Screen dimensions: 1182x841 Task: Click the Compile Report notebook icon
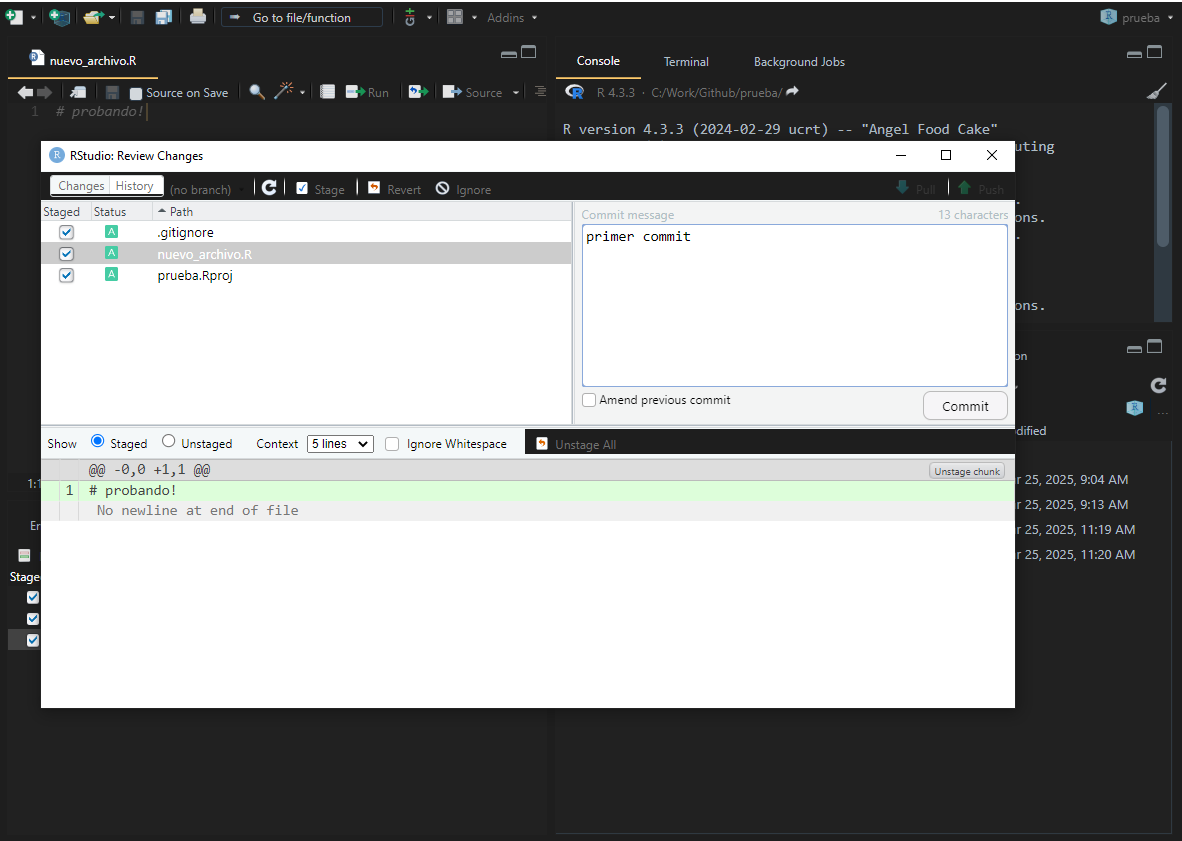pyautogui.click(x=327, y=92)
